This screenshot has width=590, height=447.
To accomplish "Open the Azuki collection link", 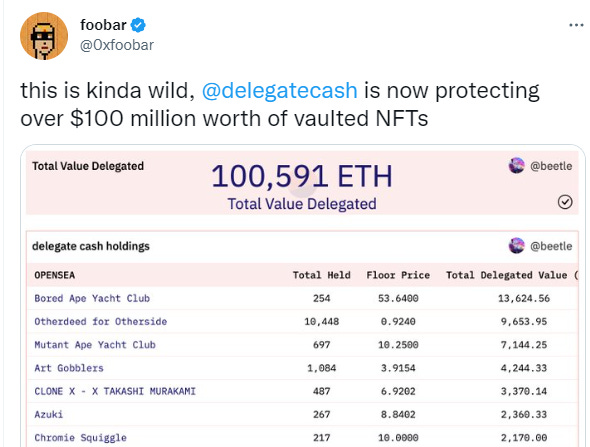I will pos(49,415).
